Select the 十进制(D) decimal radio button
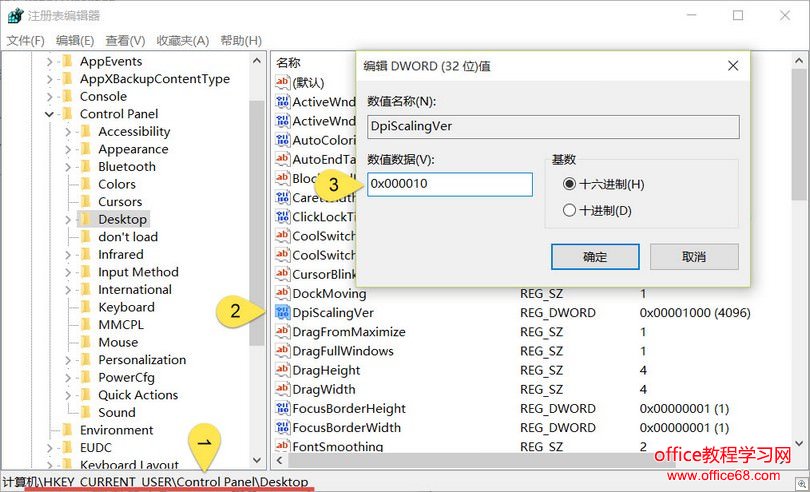810x492 pixels. [569, 210]
